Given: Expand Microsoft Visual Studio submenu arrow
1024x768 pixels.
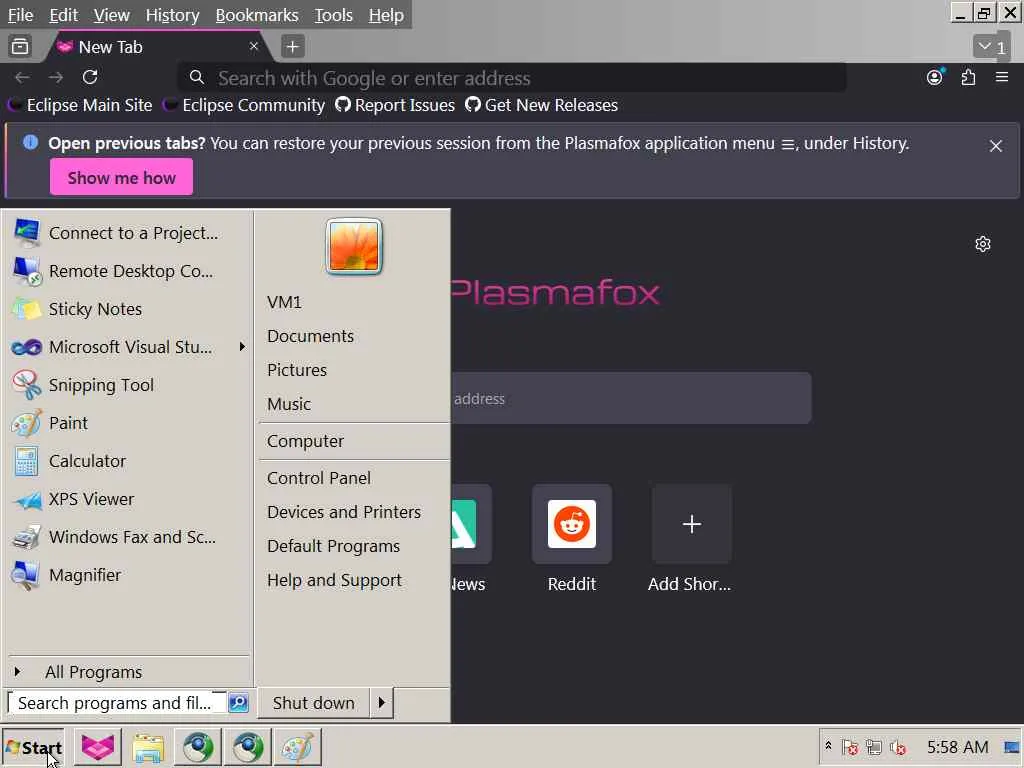Looking at the screenshot, I should (242, 347).
